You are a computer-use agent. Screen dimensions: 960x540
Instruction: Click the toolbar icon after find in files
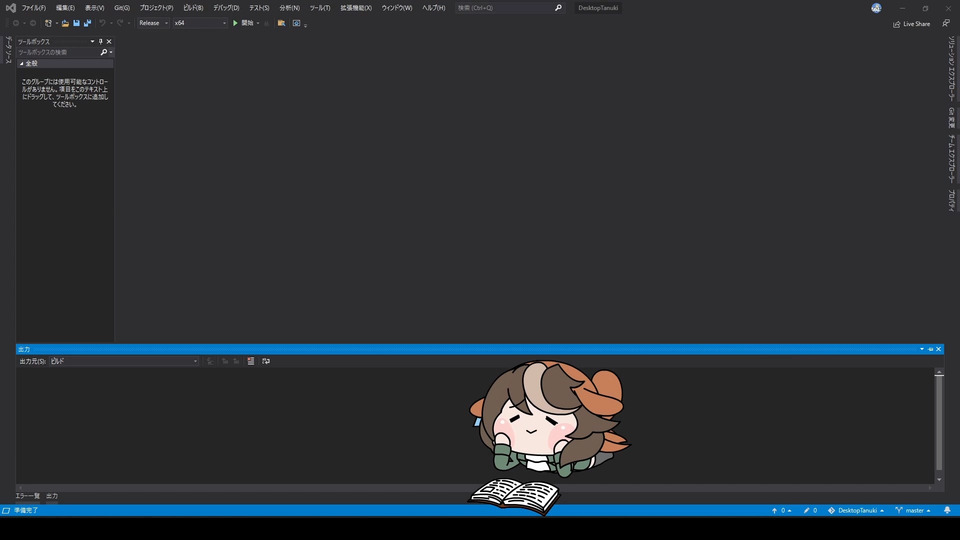296,23
